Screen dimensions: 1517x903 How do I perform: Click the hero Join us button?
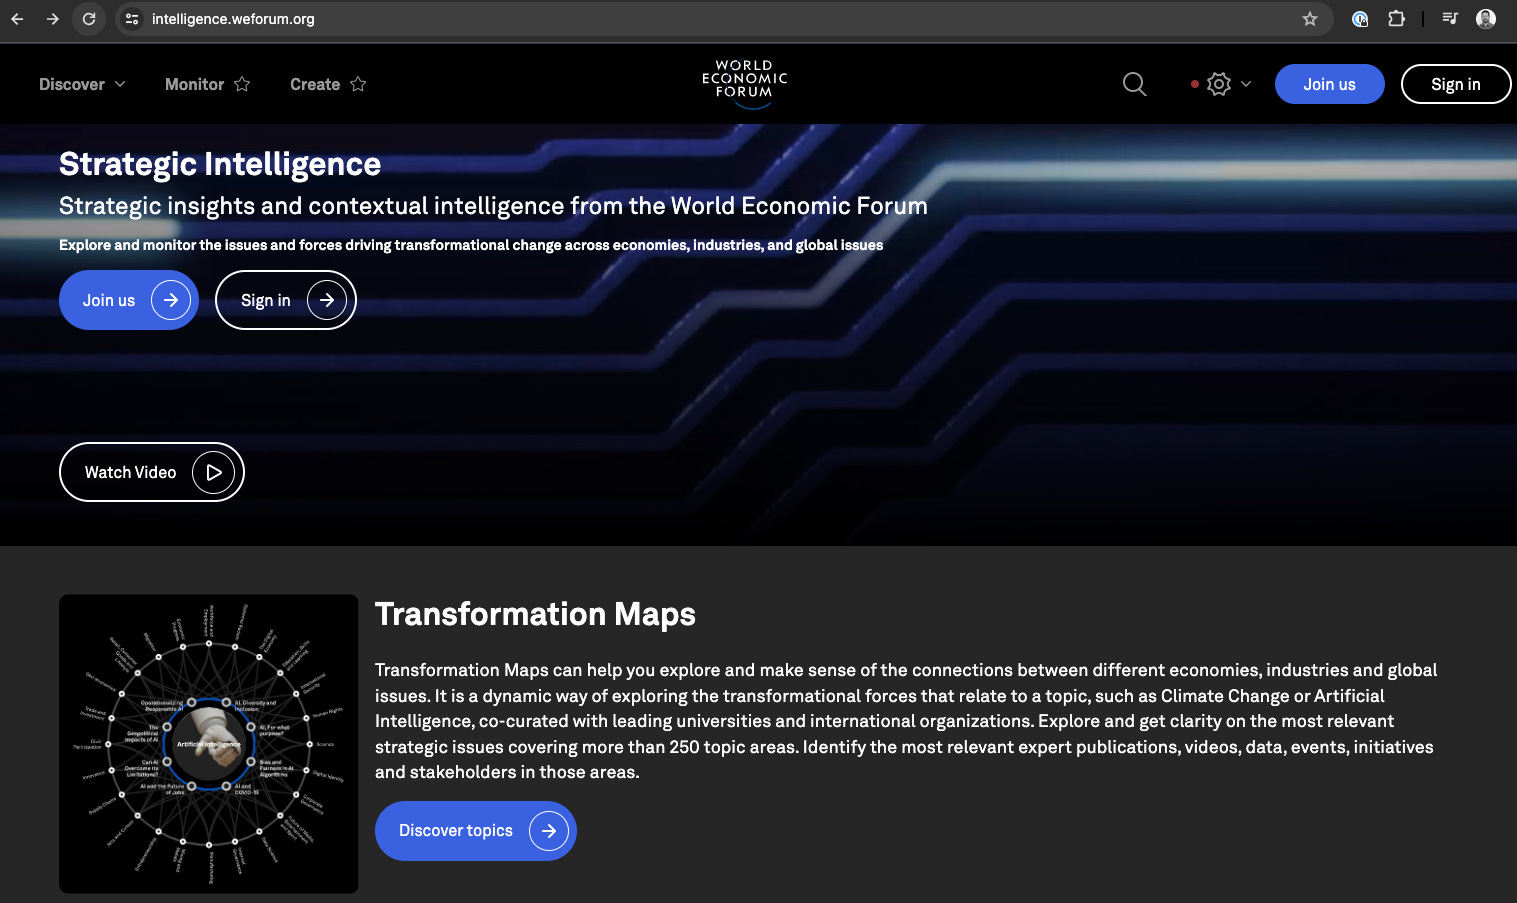coord(129,300)
